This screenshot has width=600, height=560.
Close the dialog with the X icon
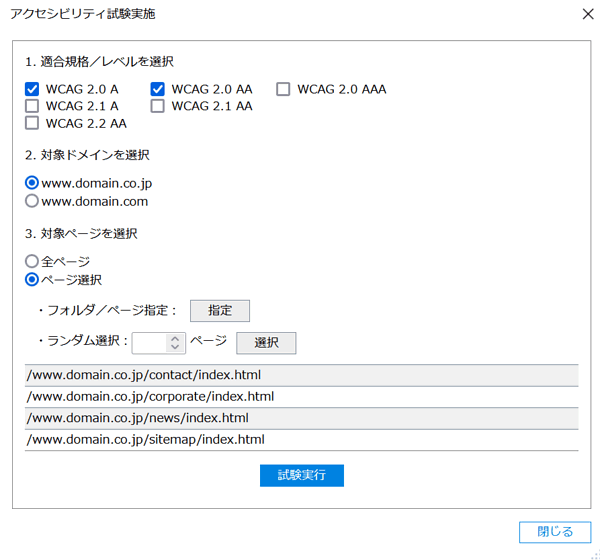[x=588, y=14]
